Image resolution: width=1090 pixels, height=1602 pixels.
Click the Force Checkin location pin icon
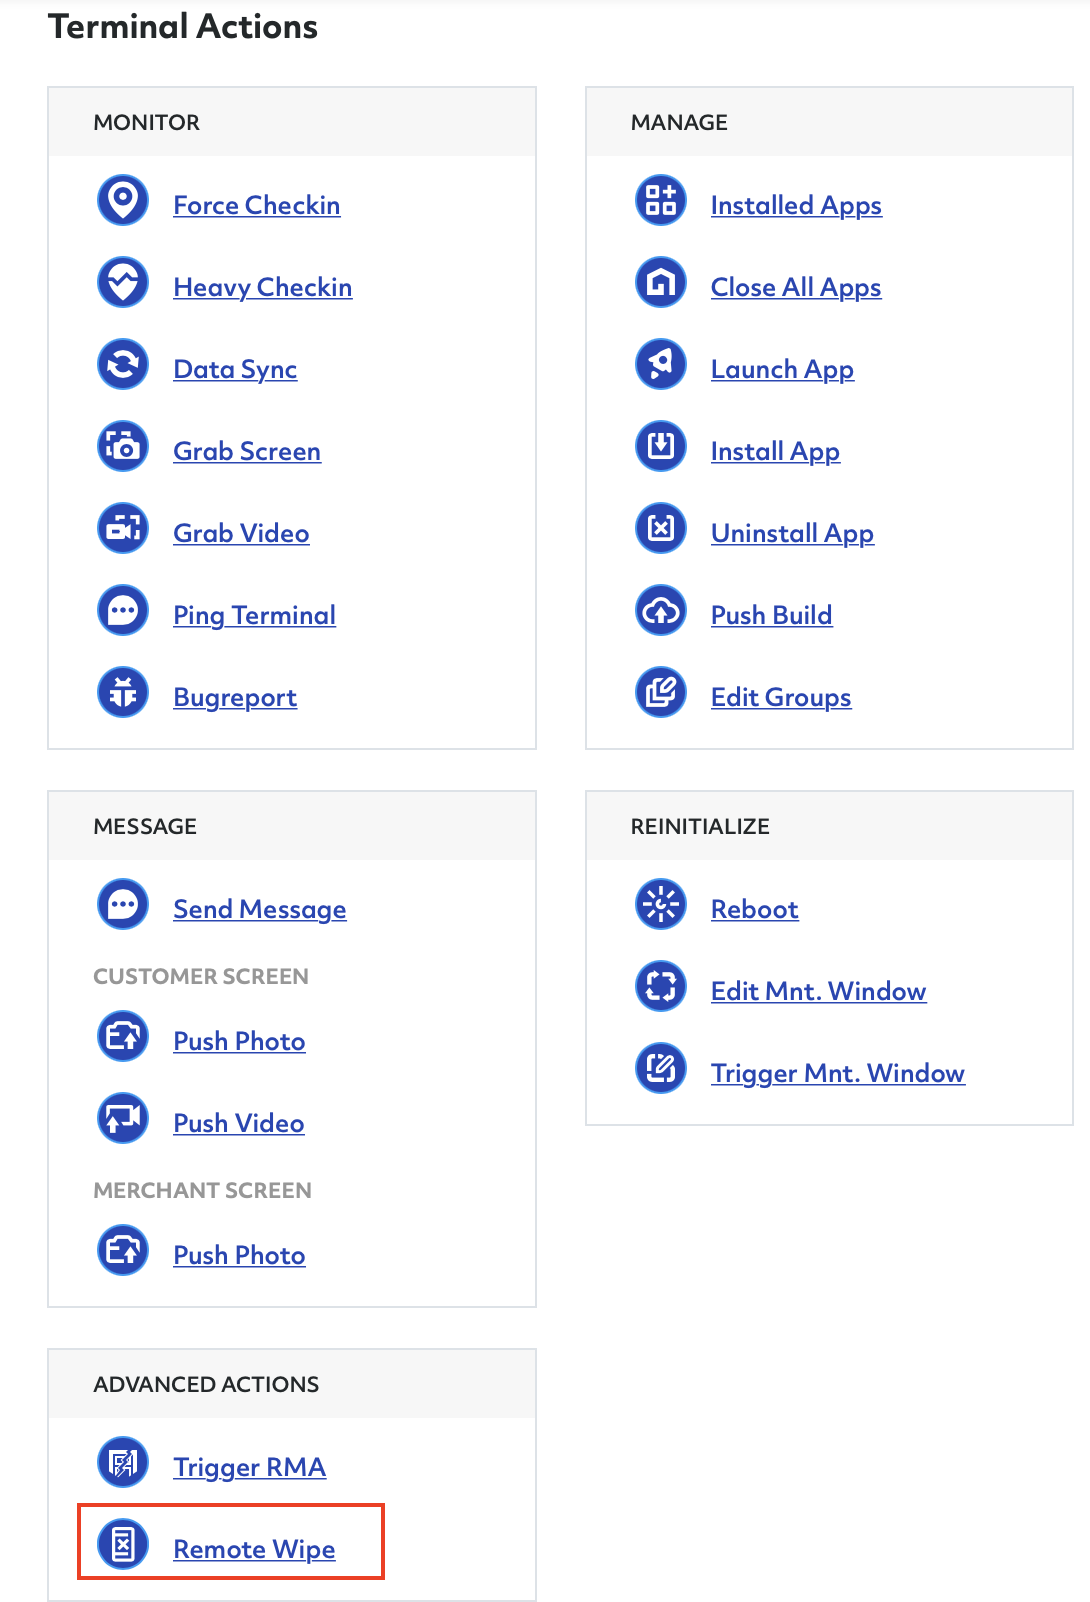point(123,200)
